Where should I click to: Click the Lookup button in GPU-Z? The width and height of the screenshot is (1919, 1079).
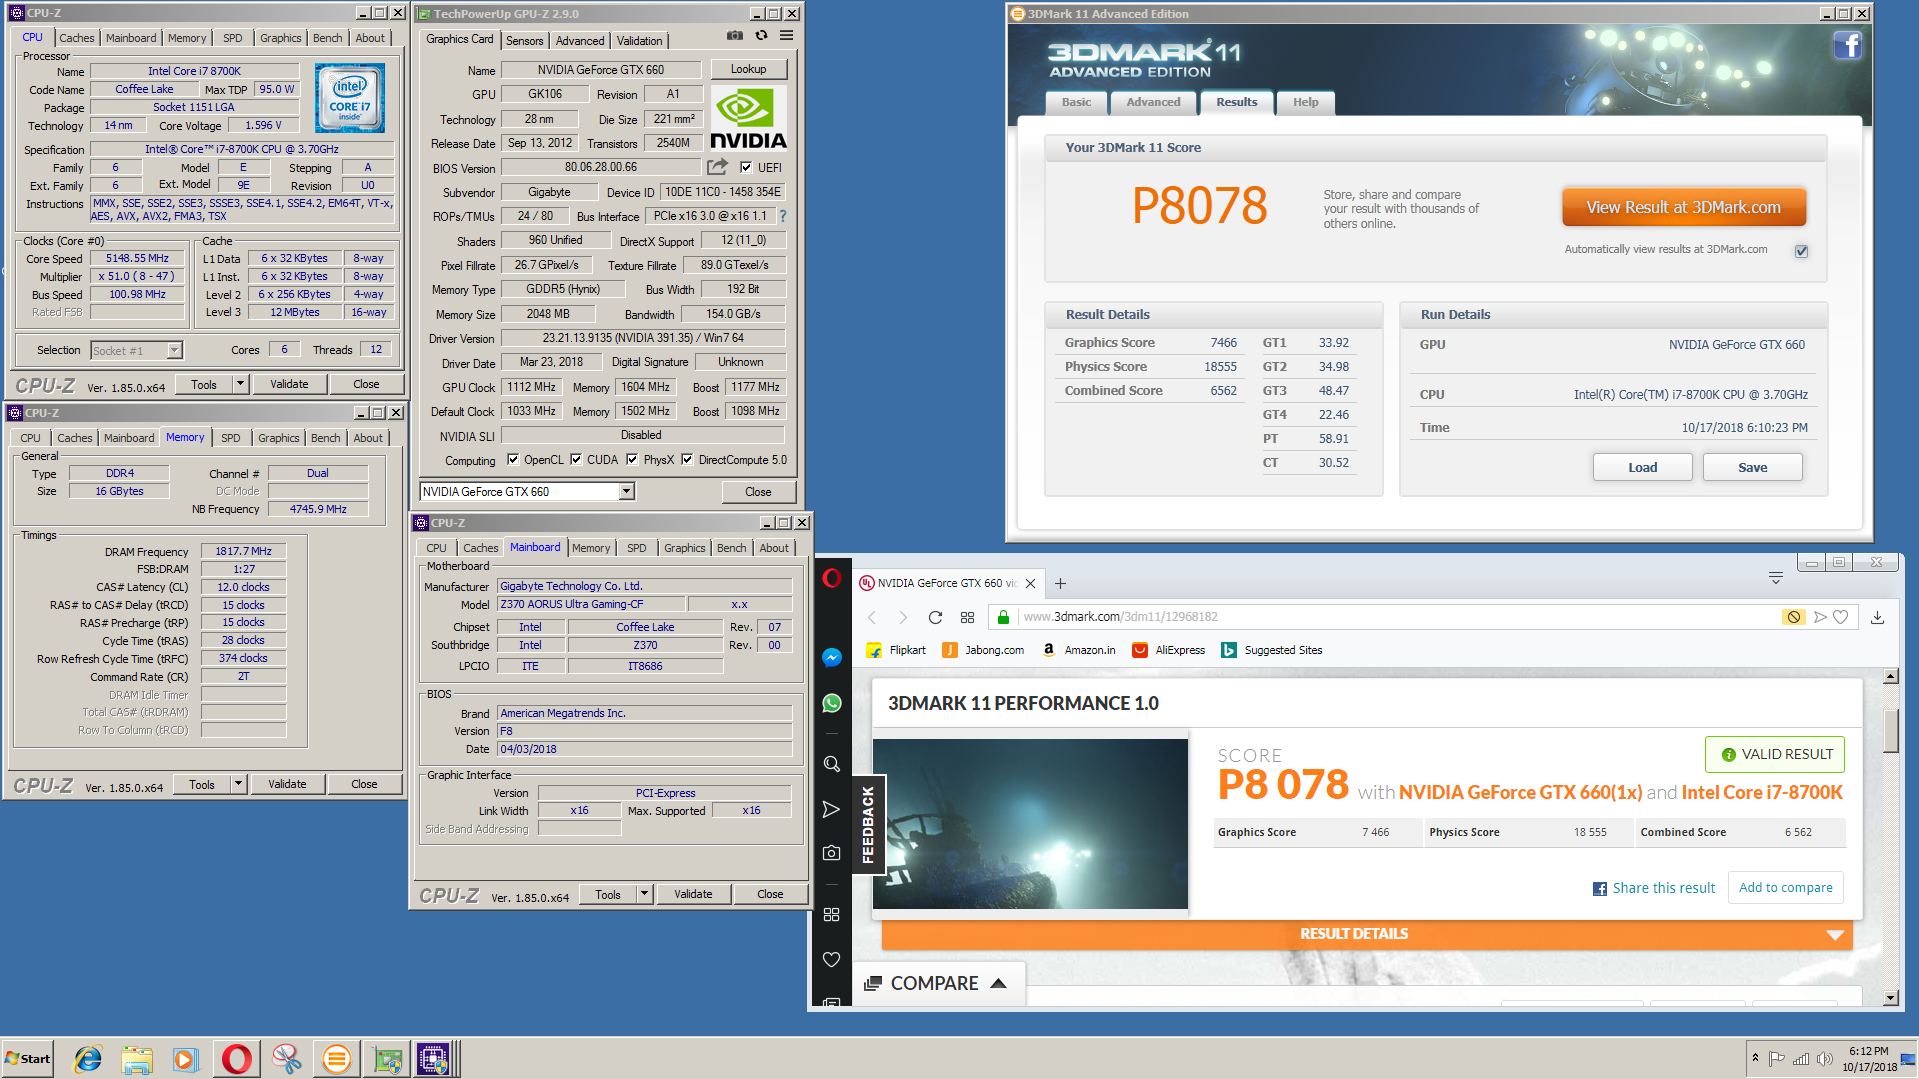click(x=748, y=69)
